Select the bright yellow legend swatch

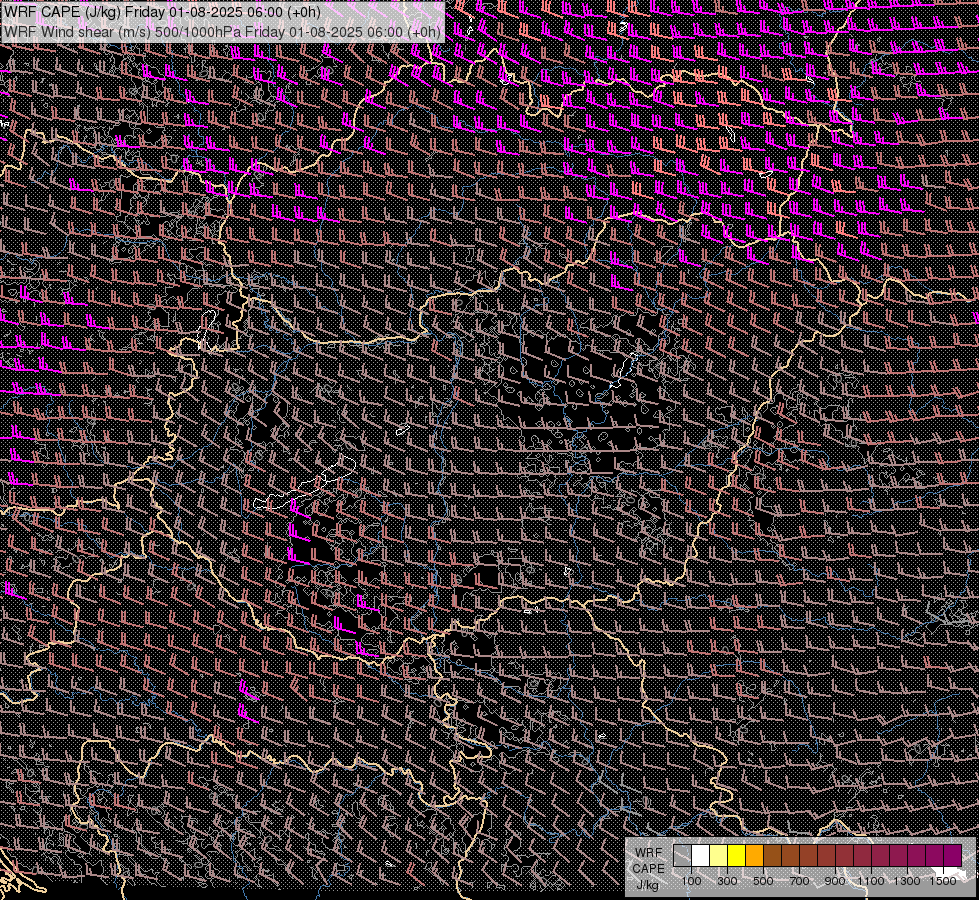737,855
